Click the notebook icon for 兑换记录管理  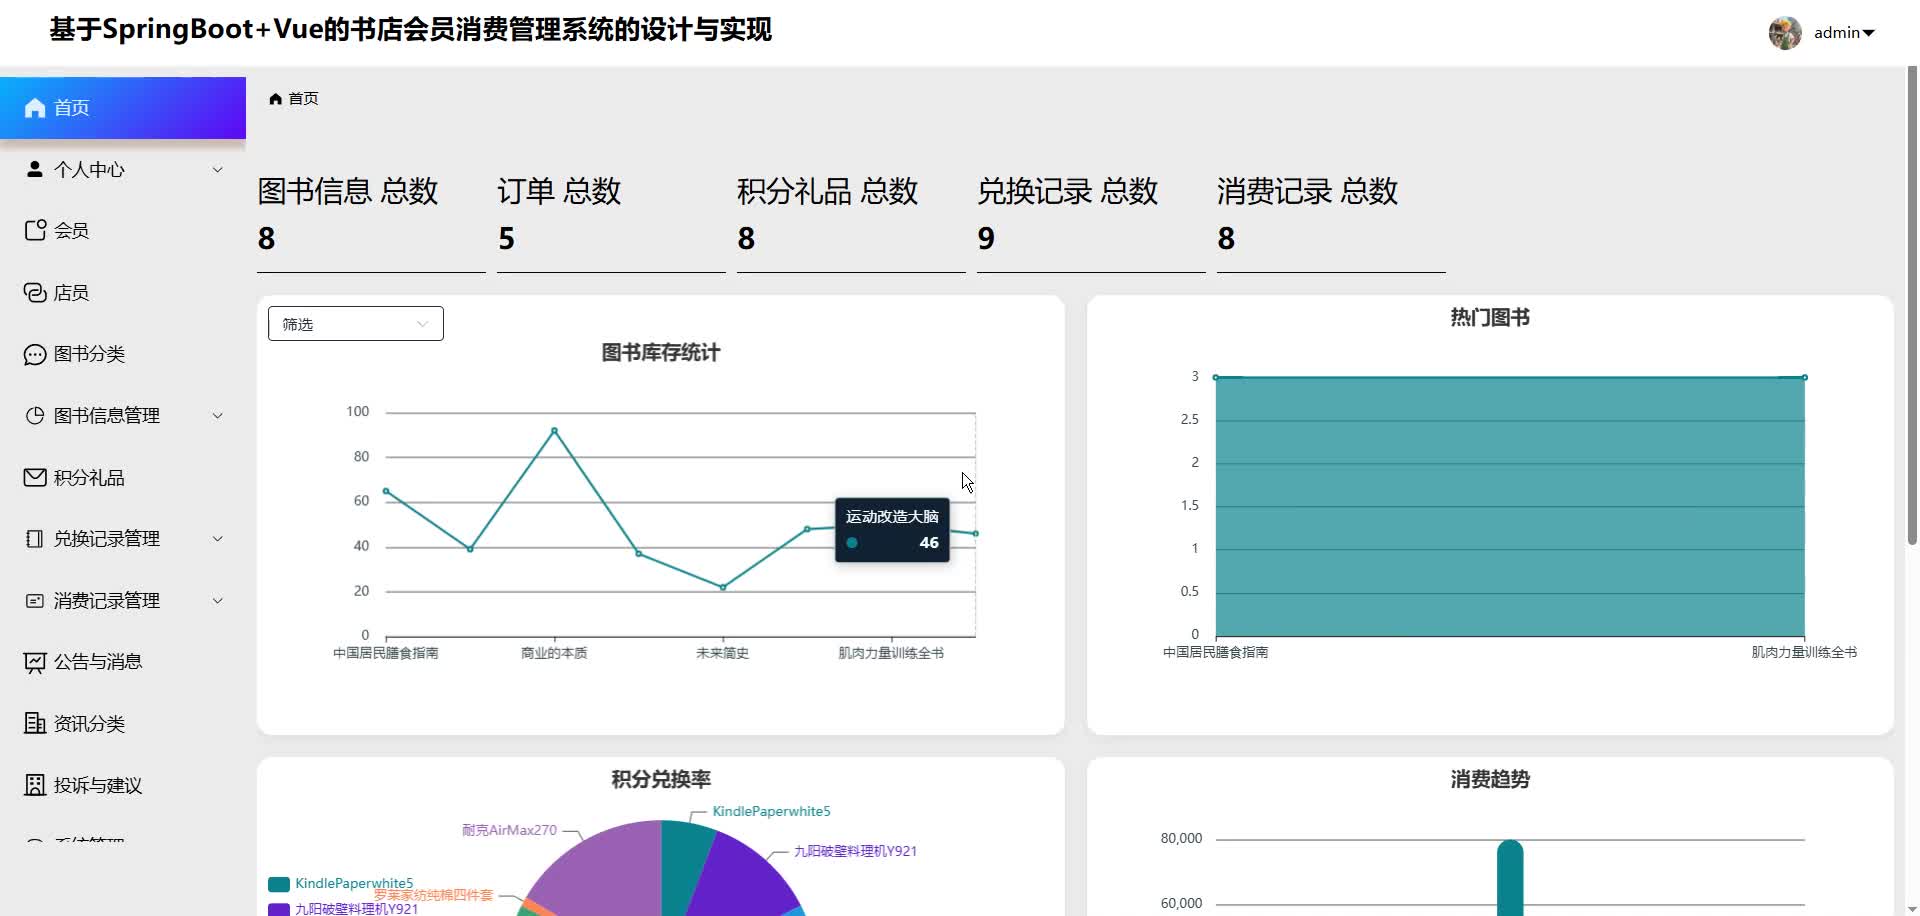tap(35, 539)
